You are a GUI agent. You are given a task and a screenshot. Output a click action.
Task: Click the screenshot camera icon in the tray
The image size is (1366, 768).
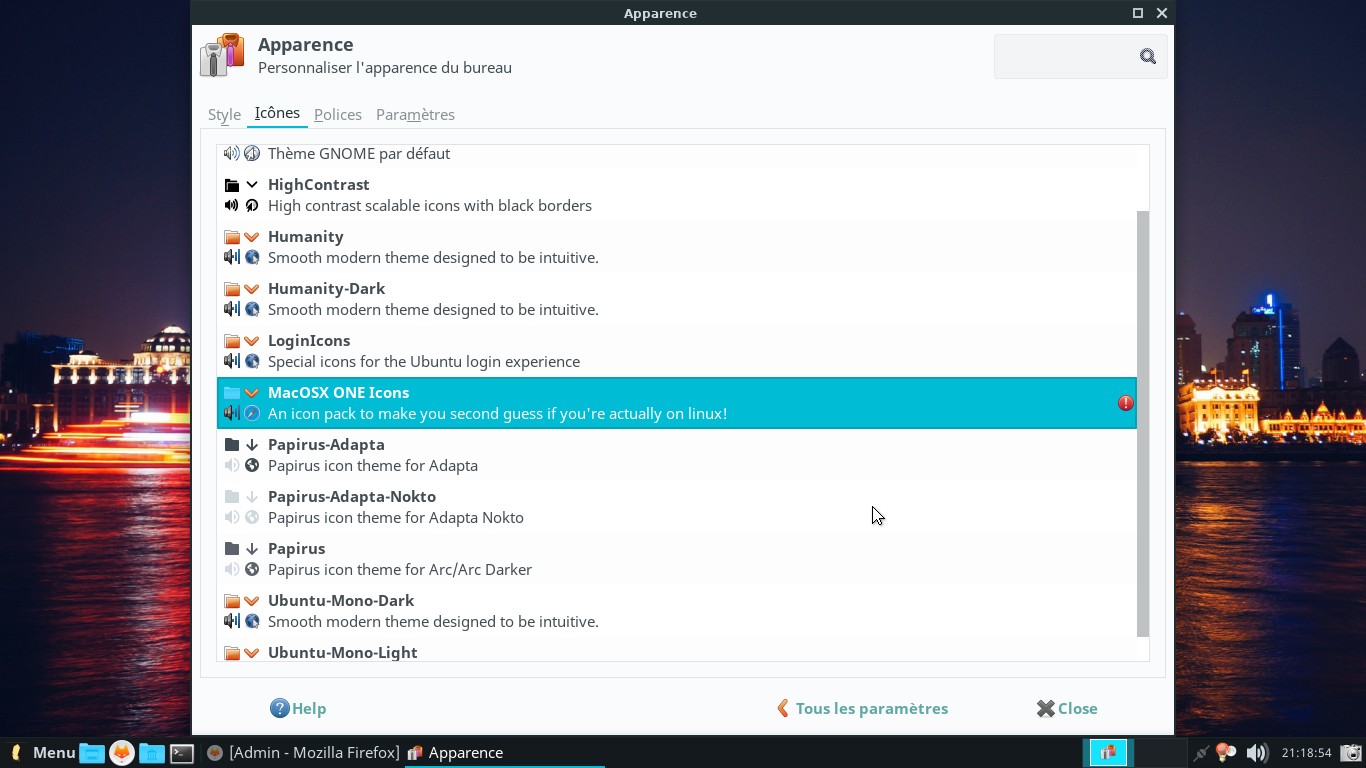tap(1350, 753)
